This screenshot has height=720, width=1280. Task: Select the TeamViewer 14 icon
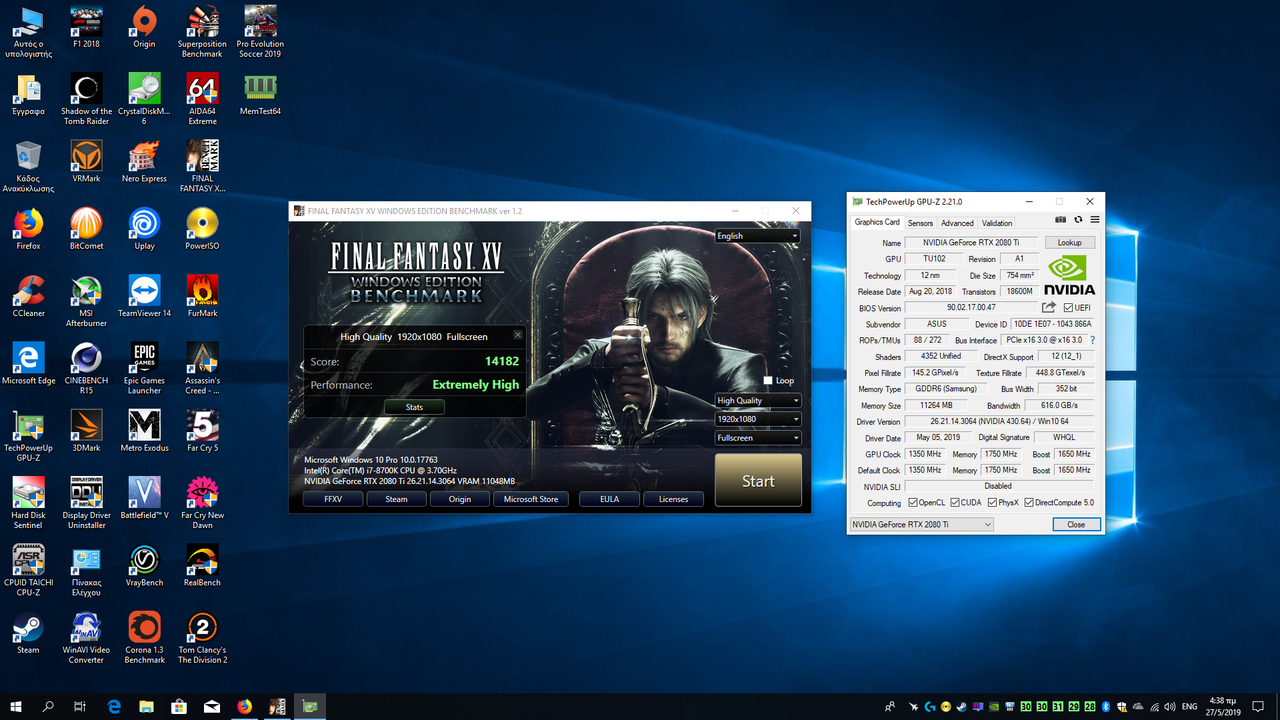pos(144,296)
